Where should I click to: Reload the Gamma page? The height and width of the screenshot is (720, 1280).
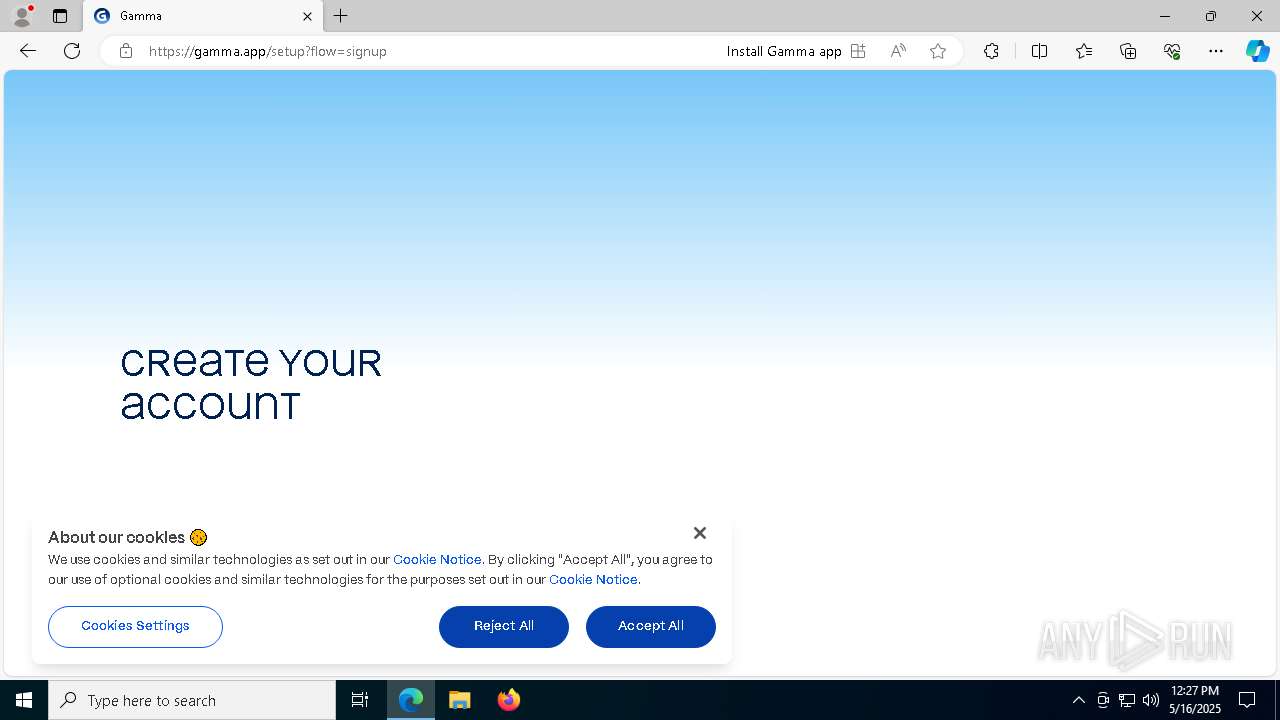(x=72, y=51)
